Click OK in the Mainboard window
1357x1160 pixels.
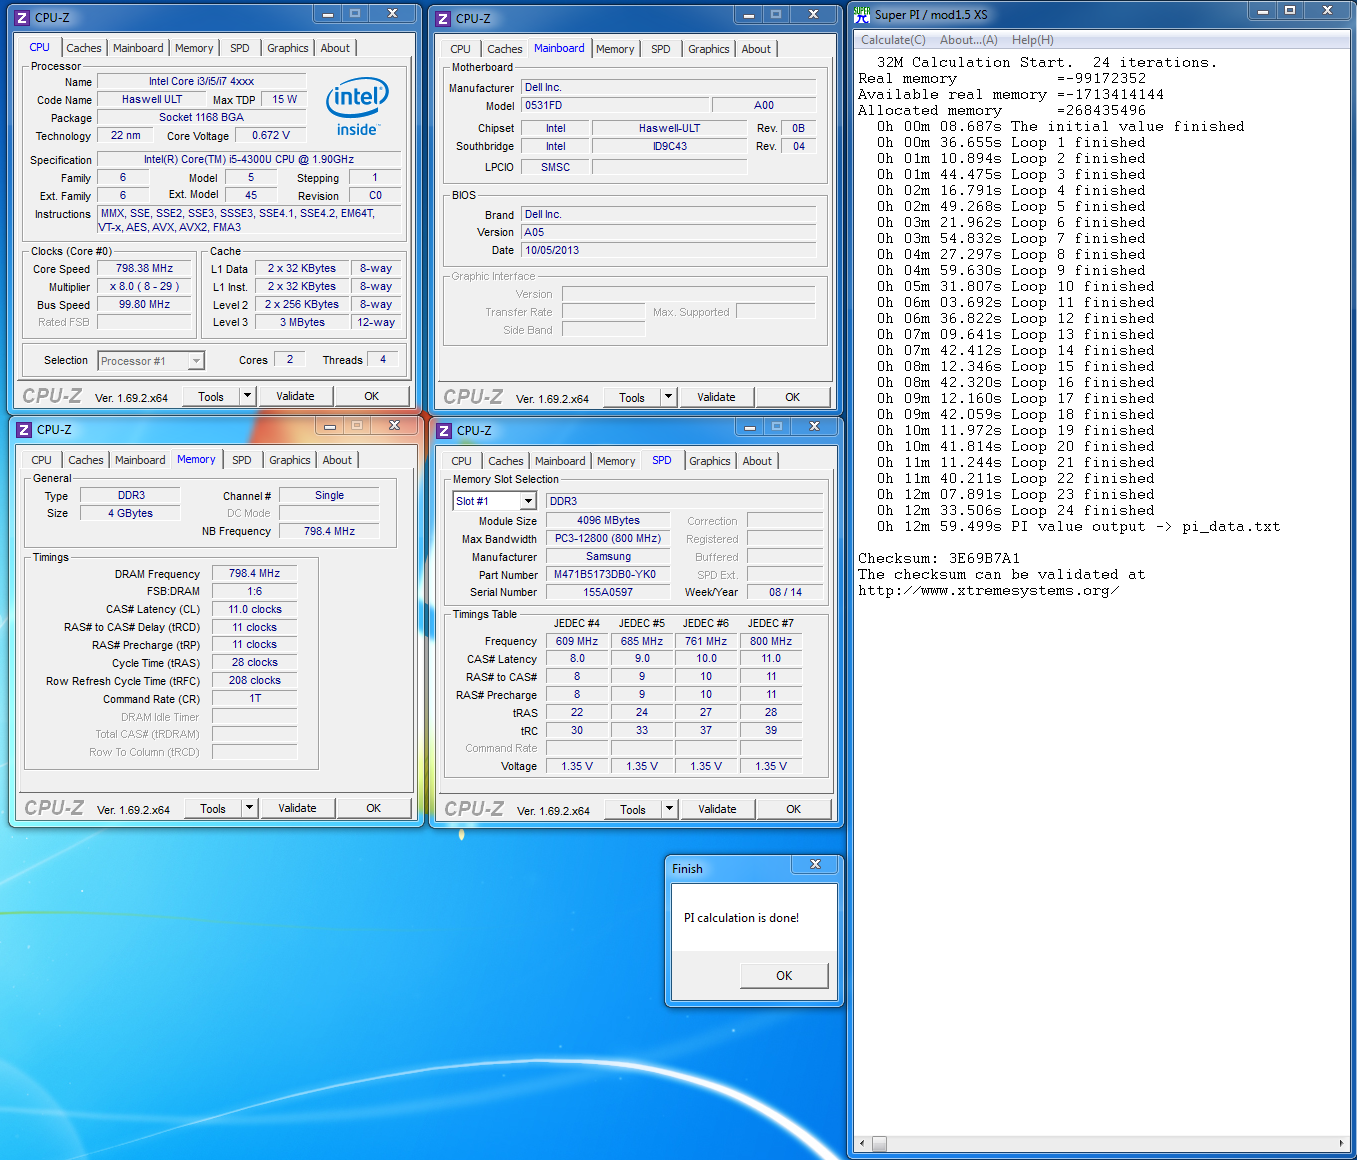coord(792,397)
